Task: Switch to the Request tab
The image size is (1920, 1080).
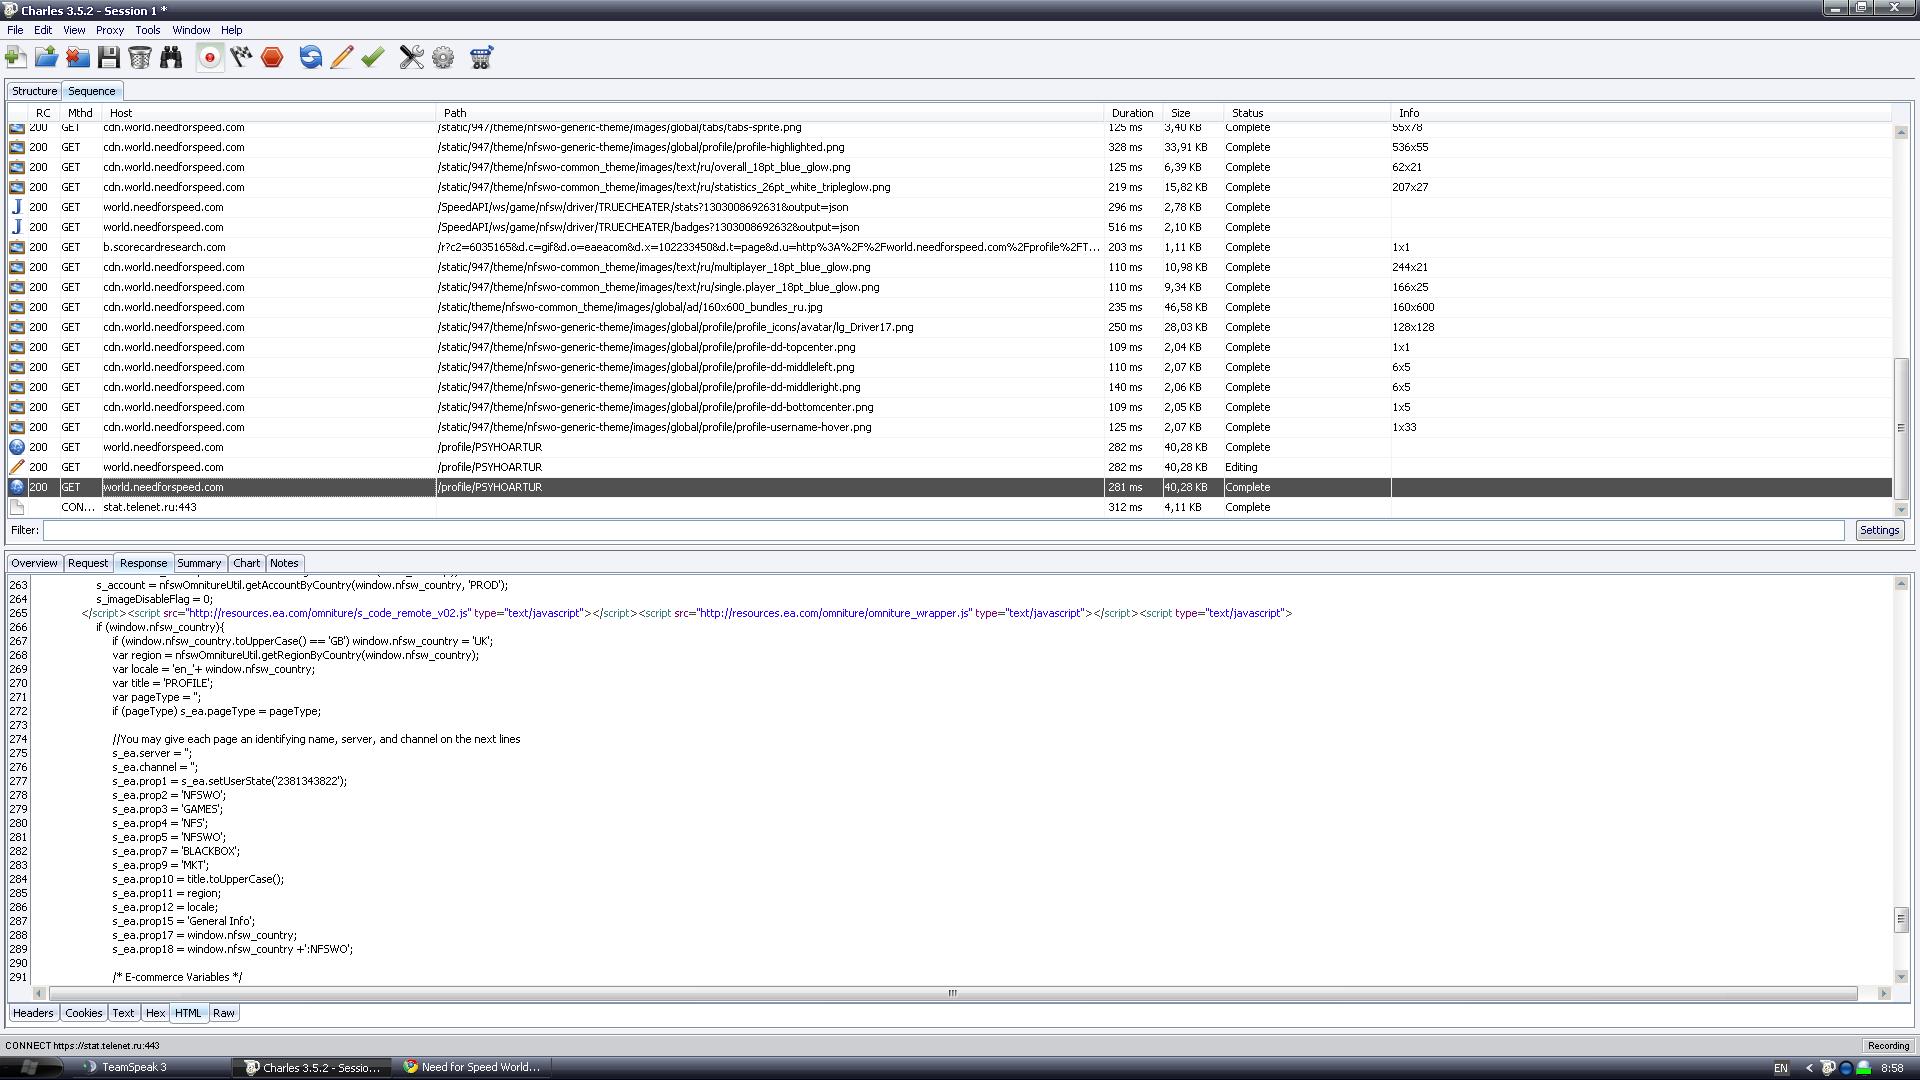Action: pos(88,563)
